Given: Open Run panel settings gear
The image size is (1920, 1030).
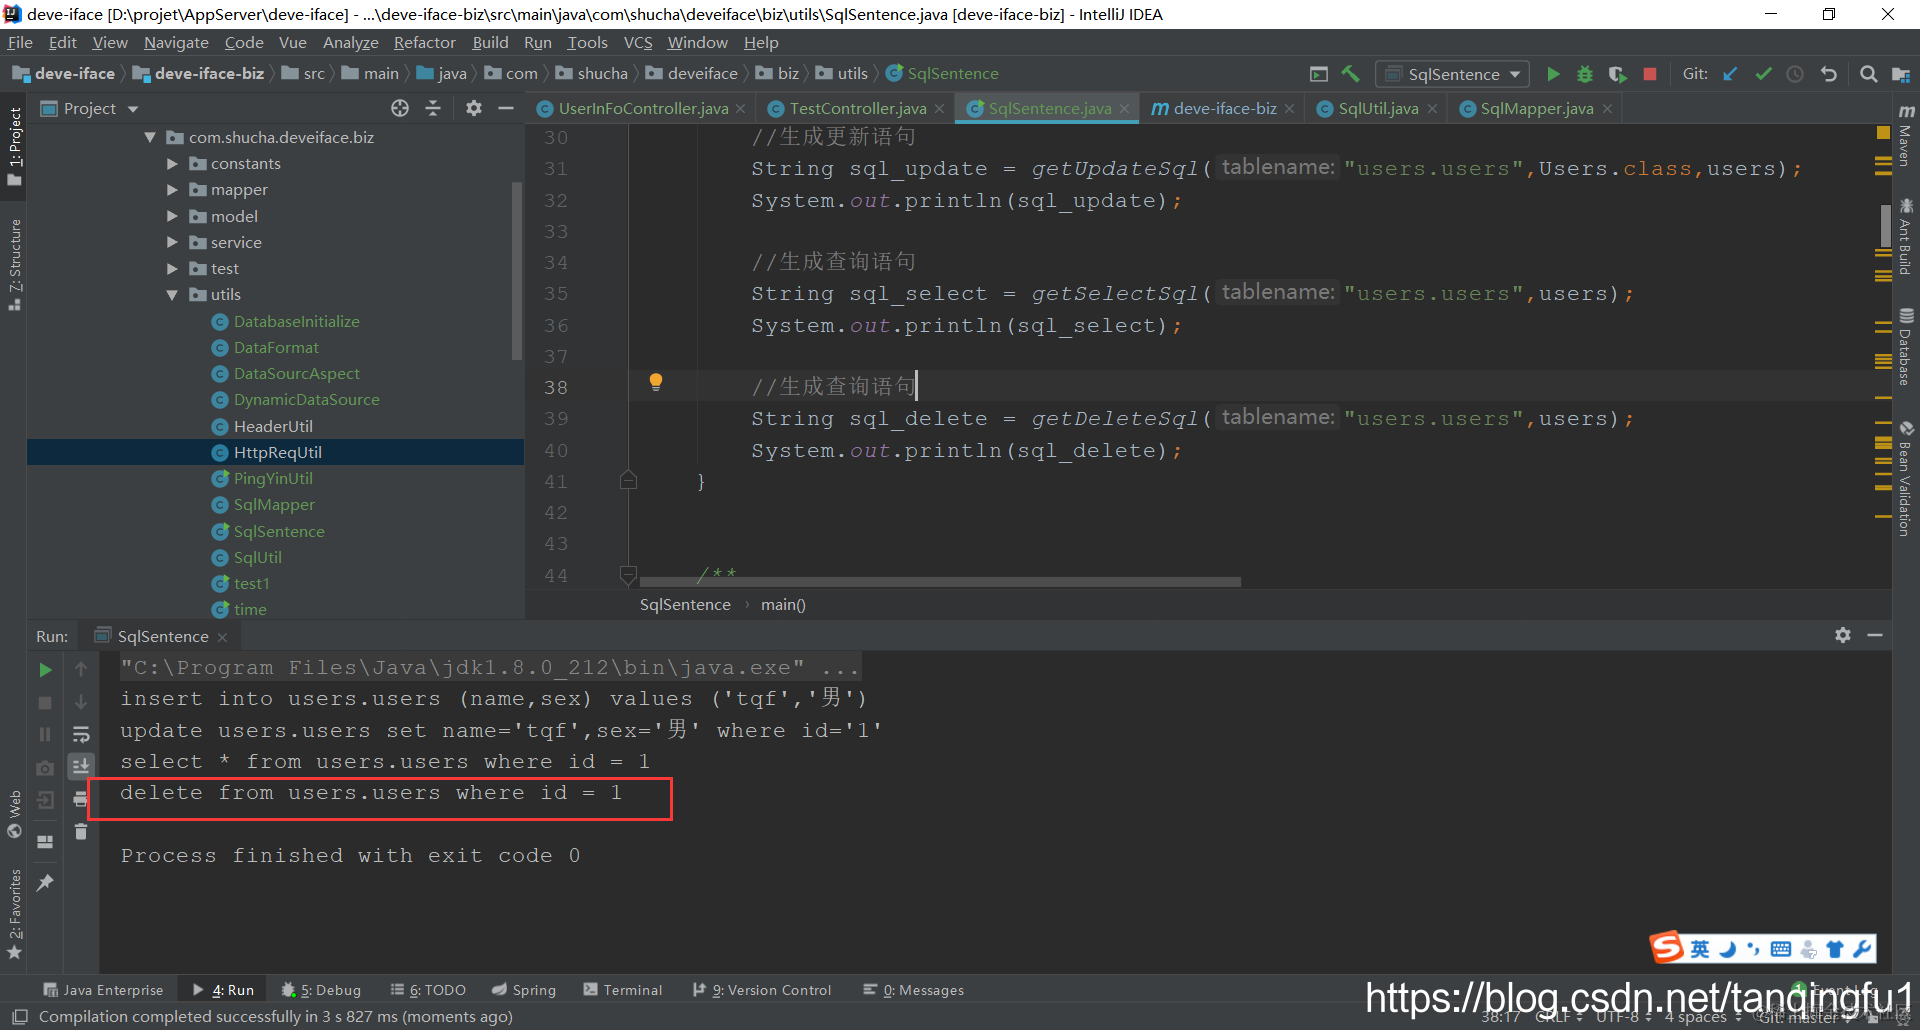Looking at the screenshot, I should [x=1843, y=635].
